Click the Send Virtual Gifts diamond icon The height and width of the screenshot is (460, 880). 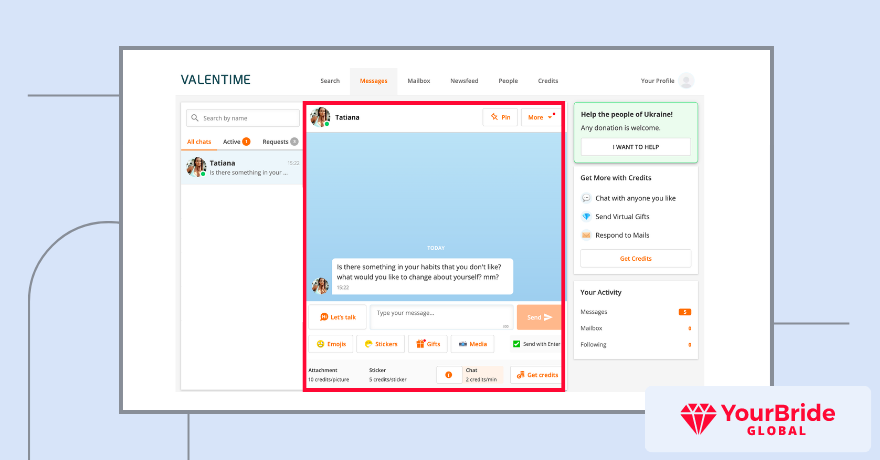tap(586, 217)
